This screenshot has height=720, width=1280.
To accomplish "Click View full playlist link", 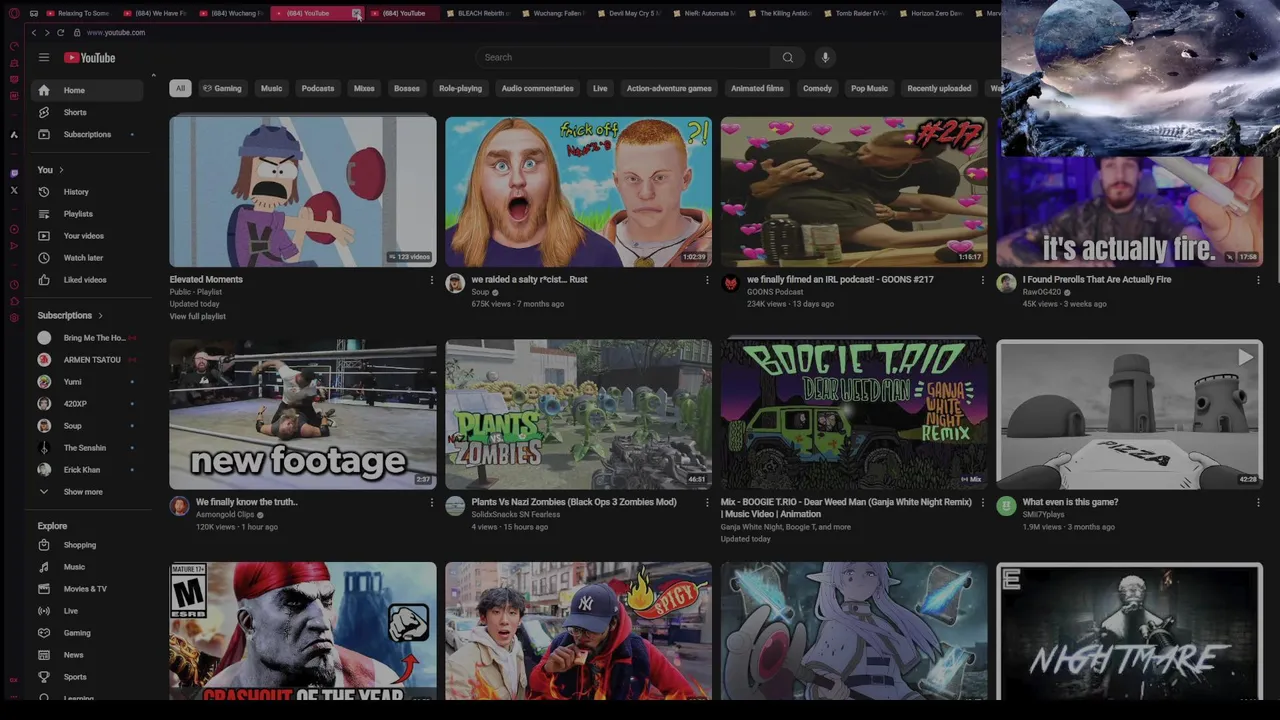I will tap(197, 316).
